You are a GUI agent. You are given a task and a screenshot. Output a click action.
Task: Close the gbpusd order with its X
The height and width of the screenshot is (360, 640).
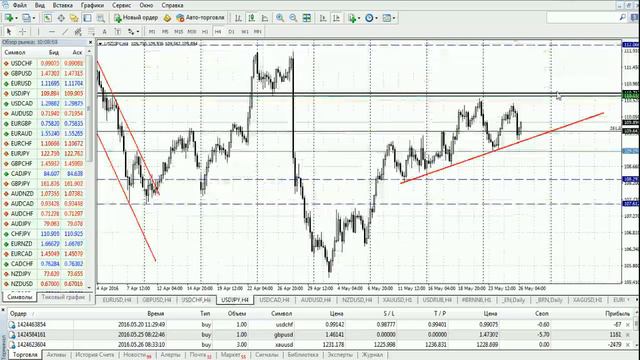pos(628,335)
